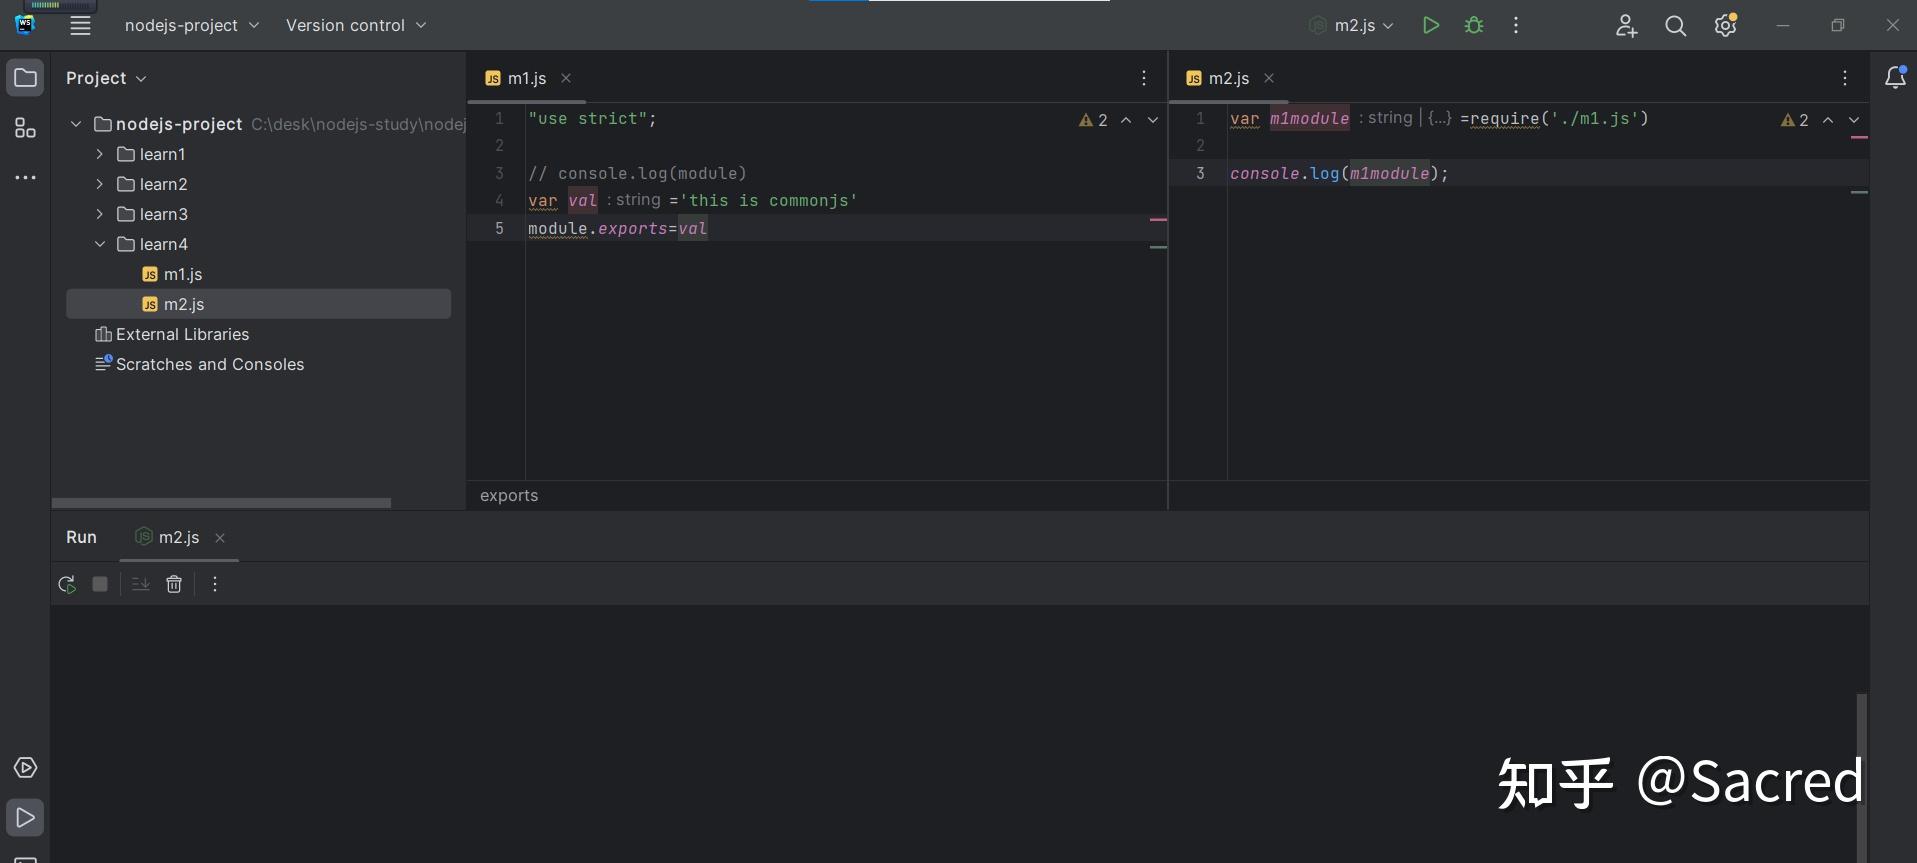The width and height of the screenshot is (1917, 863).
Task: Open the Version control menu
Action: 356,26
